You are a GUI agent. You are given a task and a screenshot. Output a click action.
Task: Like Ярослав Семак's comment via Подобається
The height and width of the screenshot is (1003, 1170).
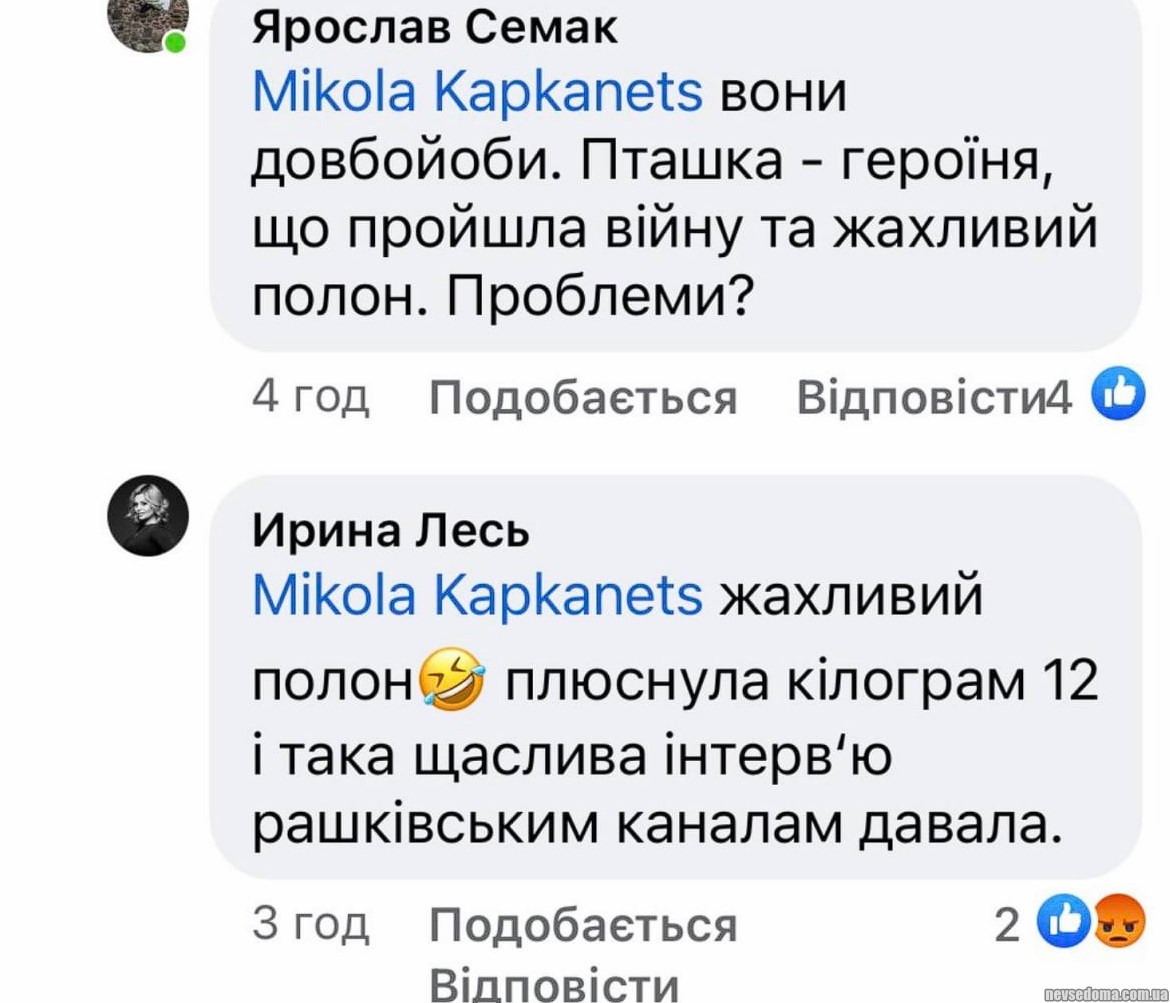point(583,398)
